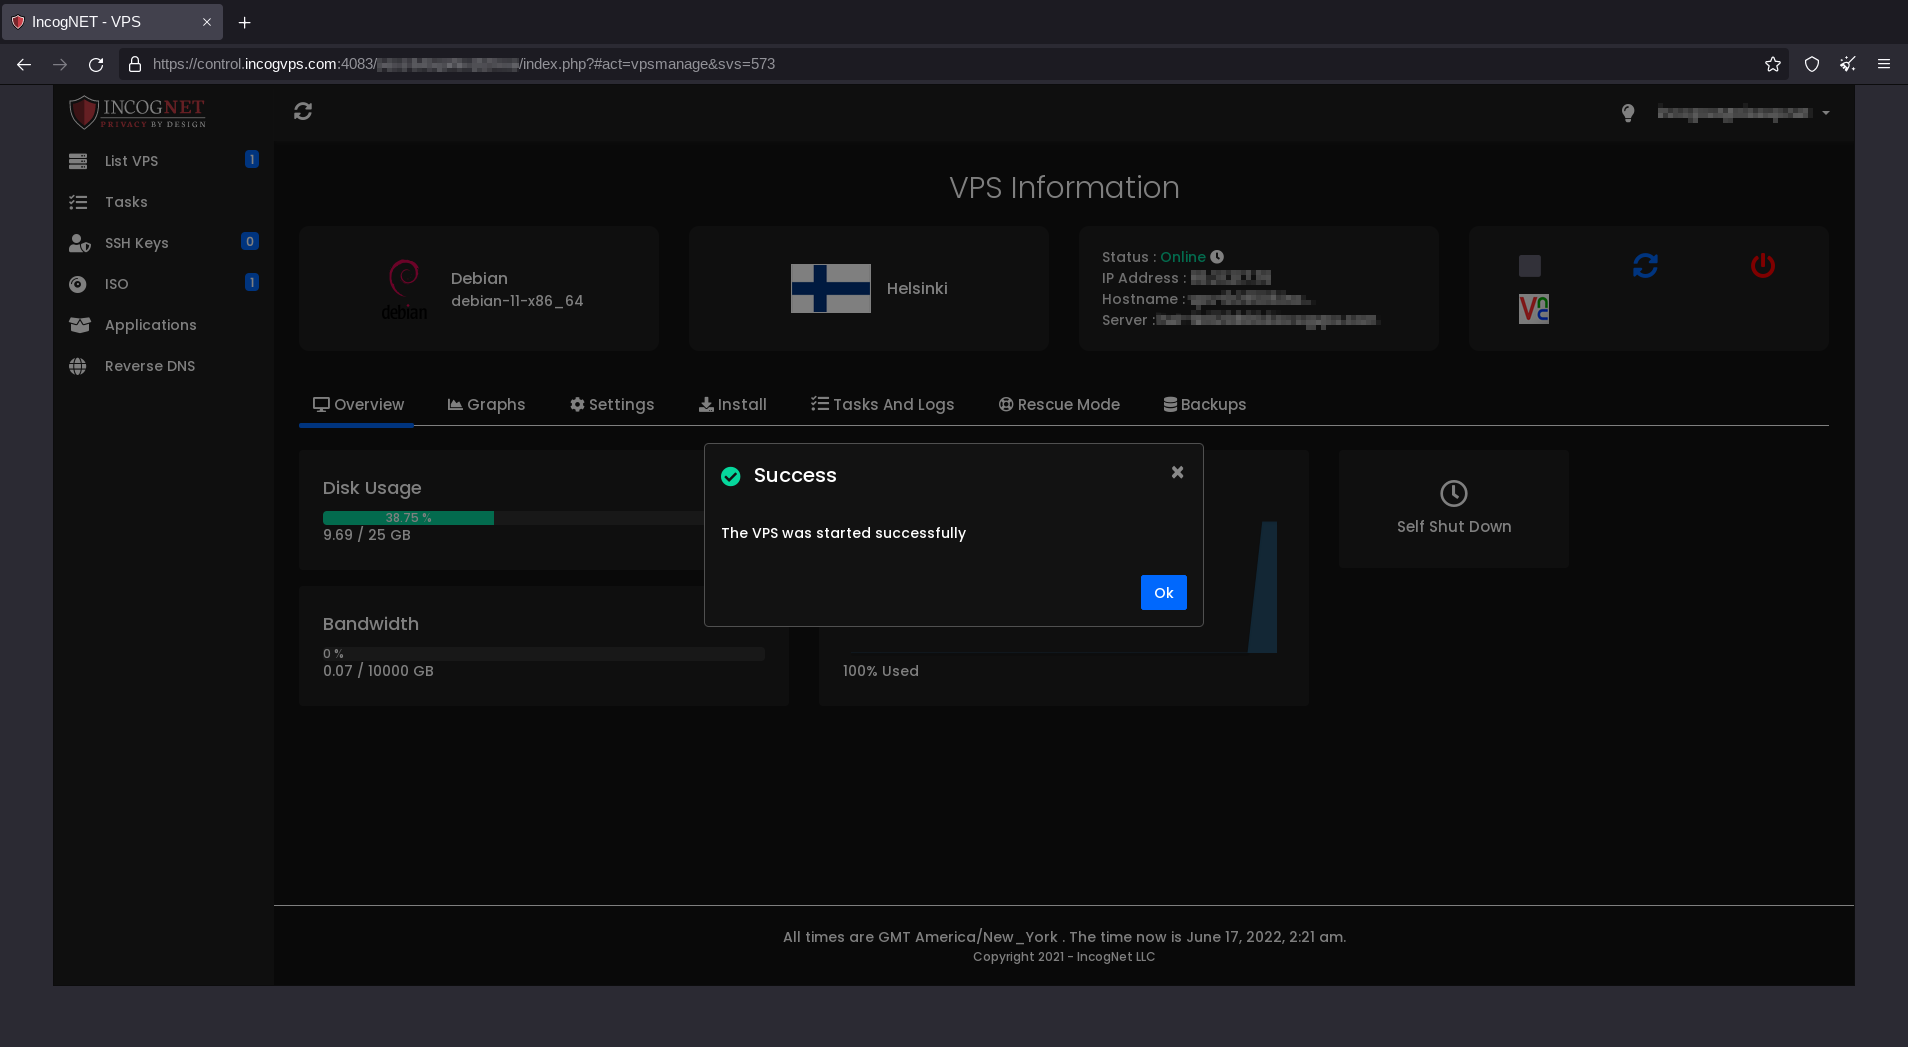
Task: Stop the VPS with the square icon
Action: coord(1529,266)
